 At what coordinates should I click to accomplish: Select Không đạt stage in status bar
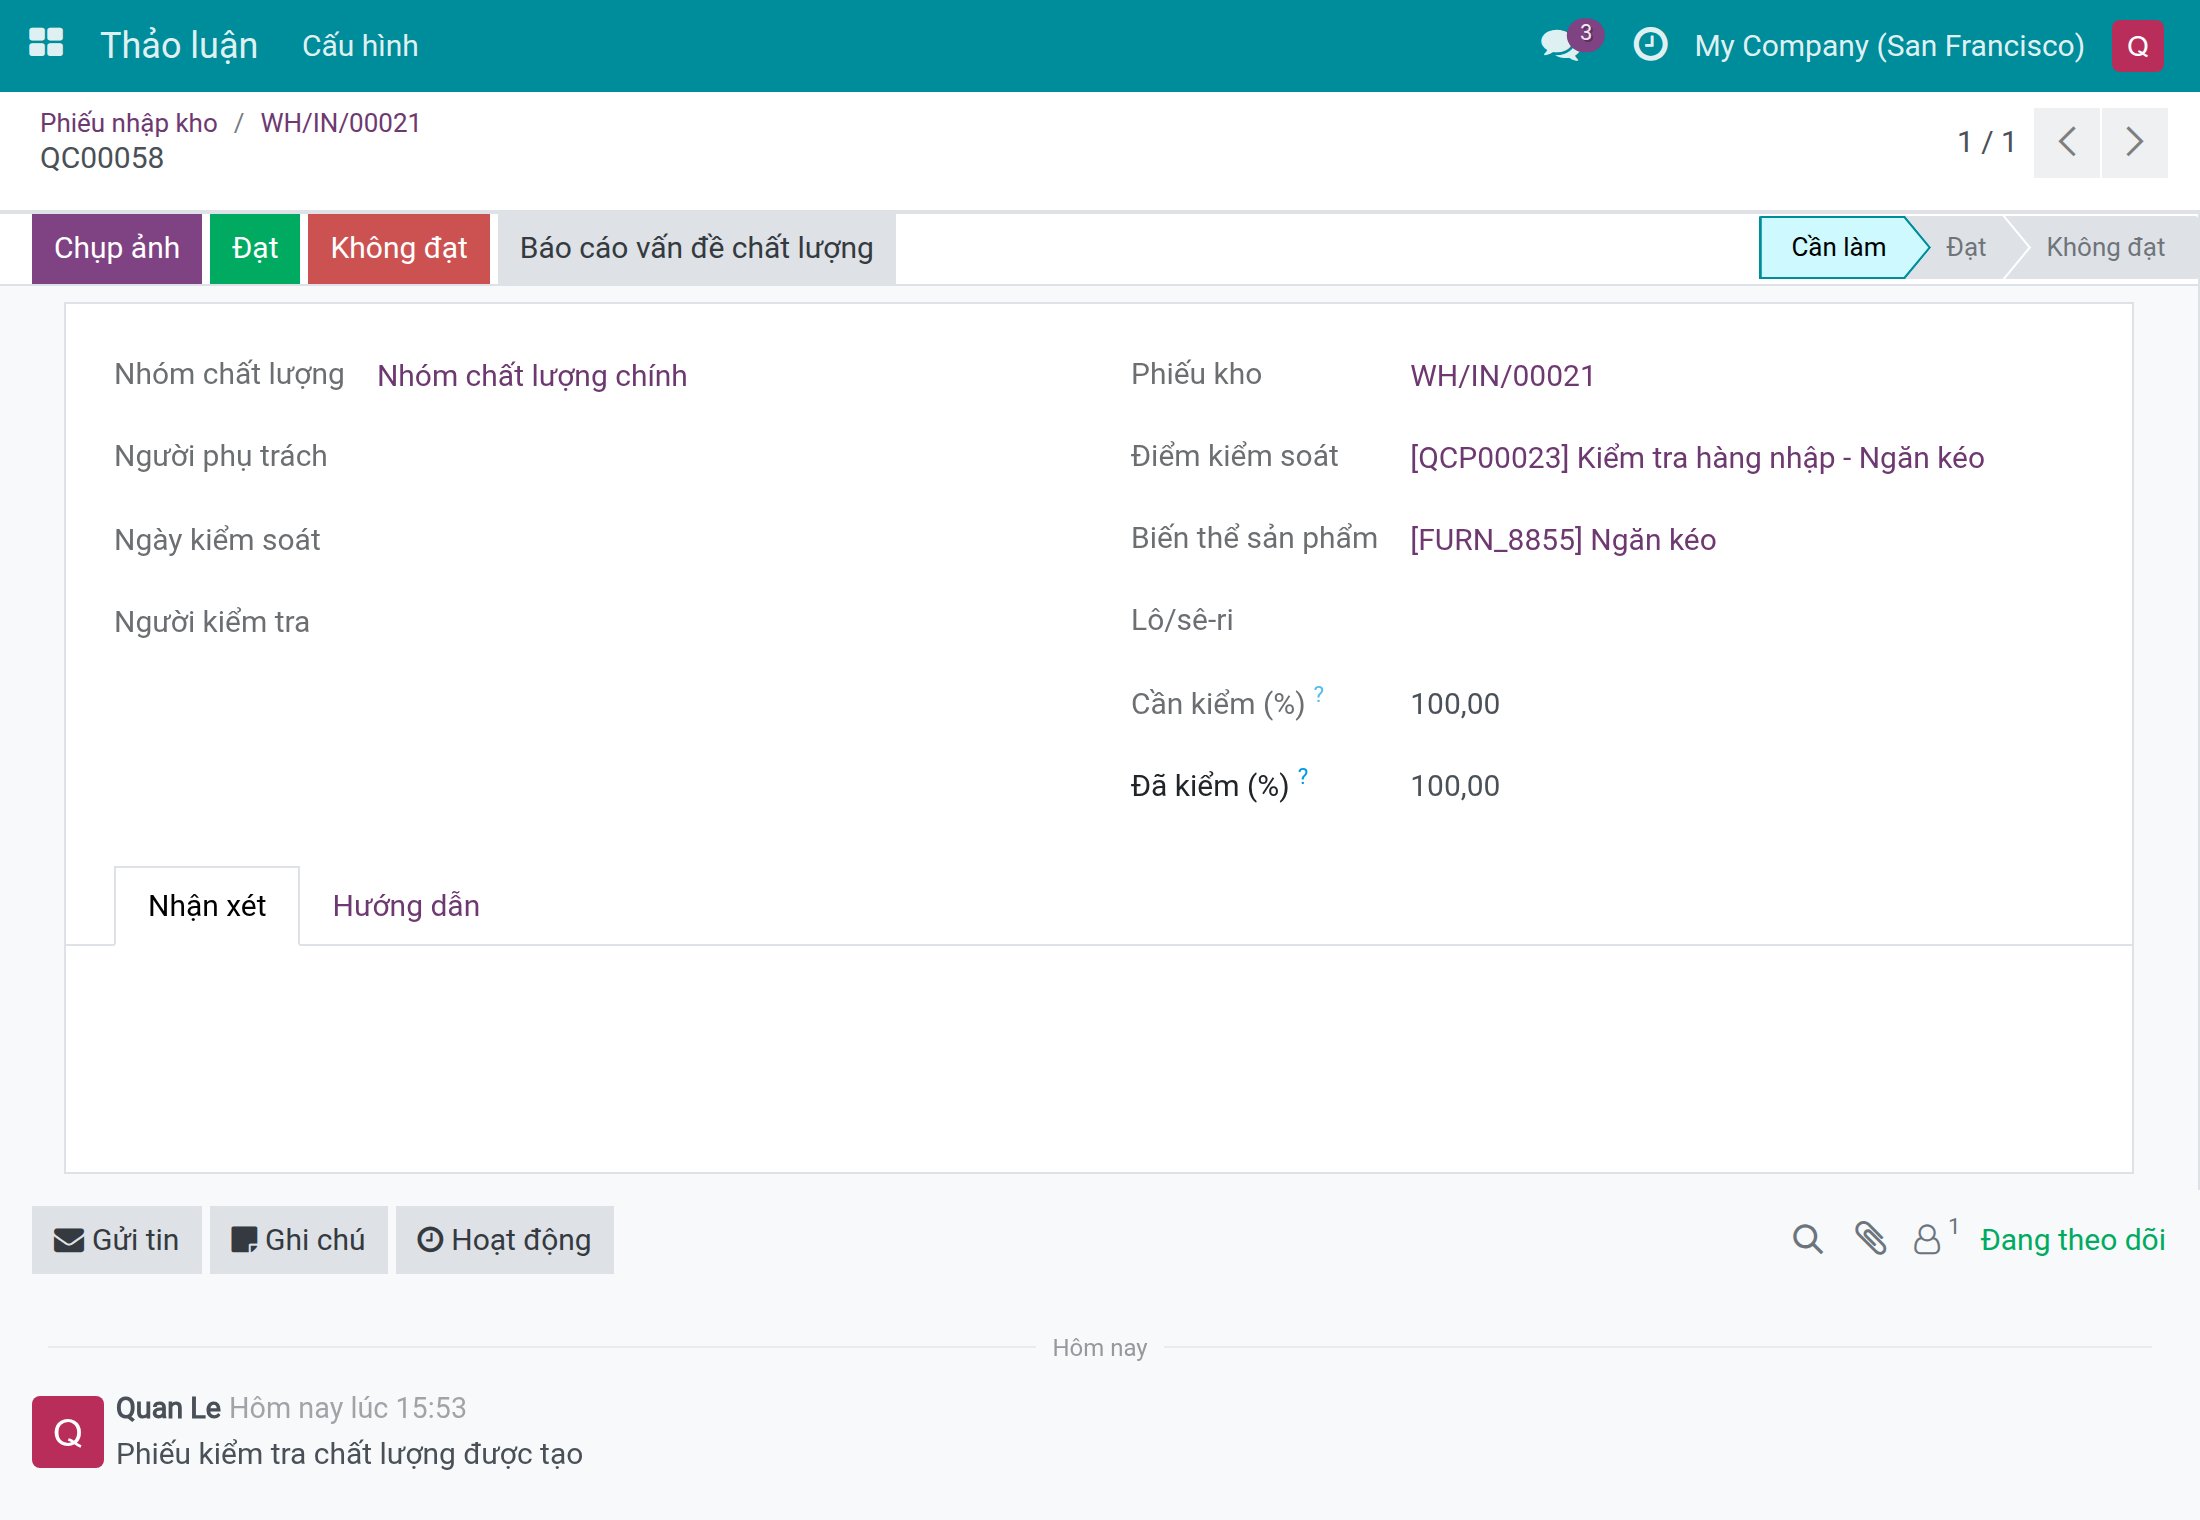[x=2105, y=247]
